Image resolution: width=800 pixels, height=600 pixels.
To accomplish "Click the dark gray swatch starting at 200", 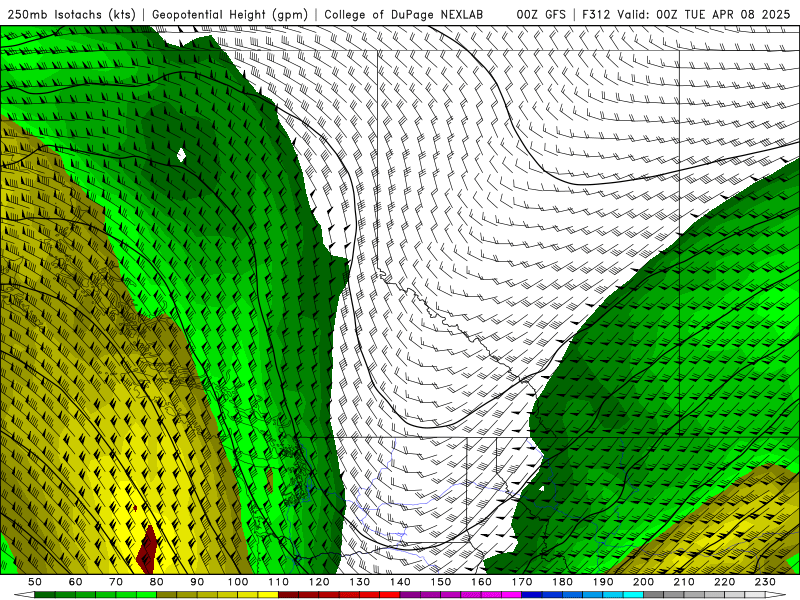I will 654,595.
